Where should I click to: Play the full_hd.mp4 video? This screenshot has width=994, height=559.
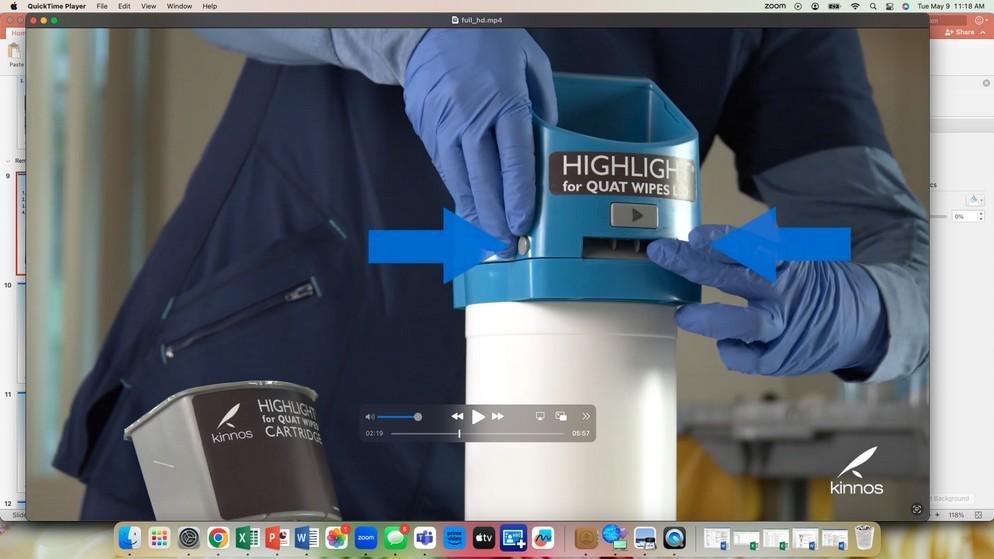tap(478, 416)
